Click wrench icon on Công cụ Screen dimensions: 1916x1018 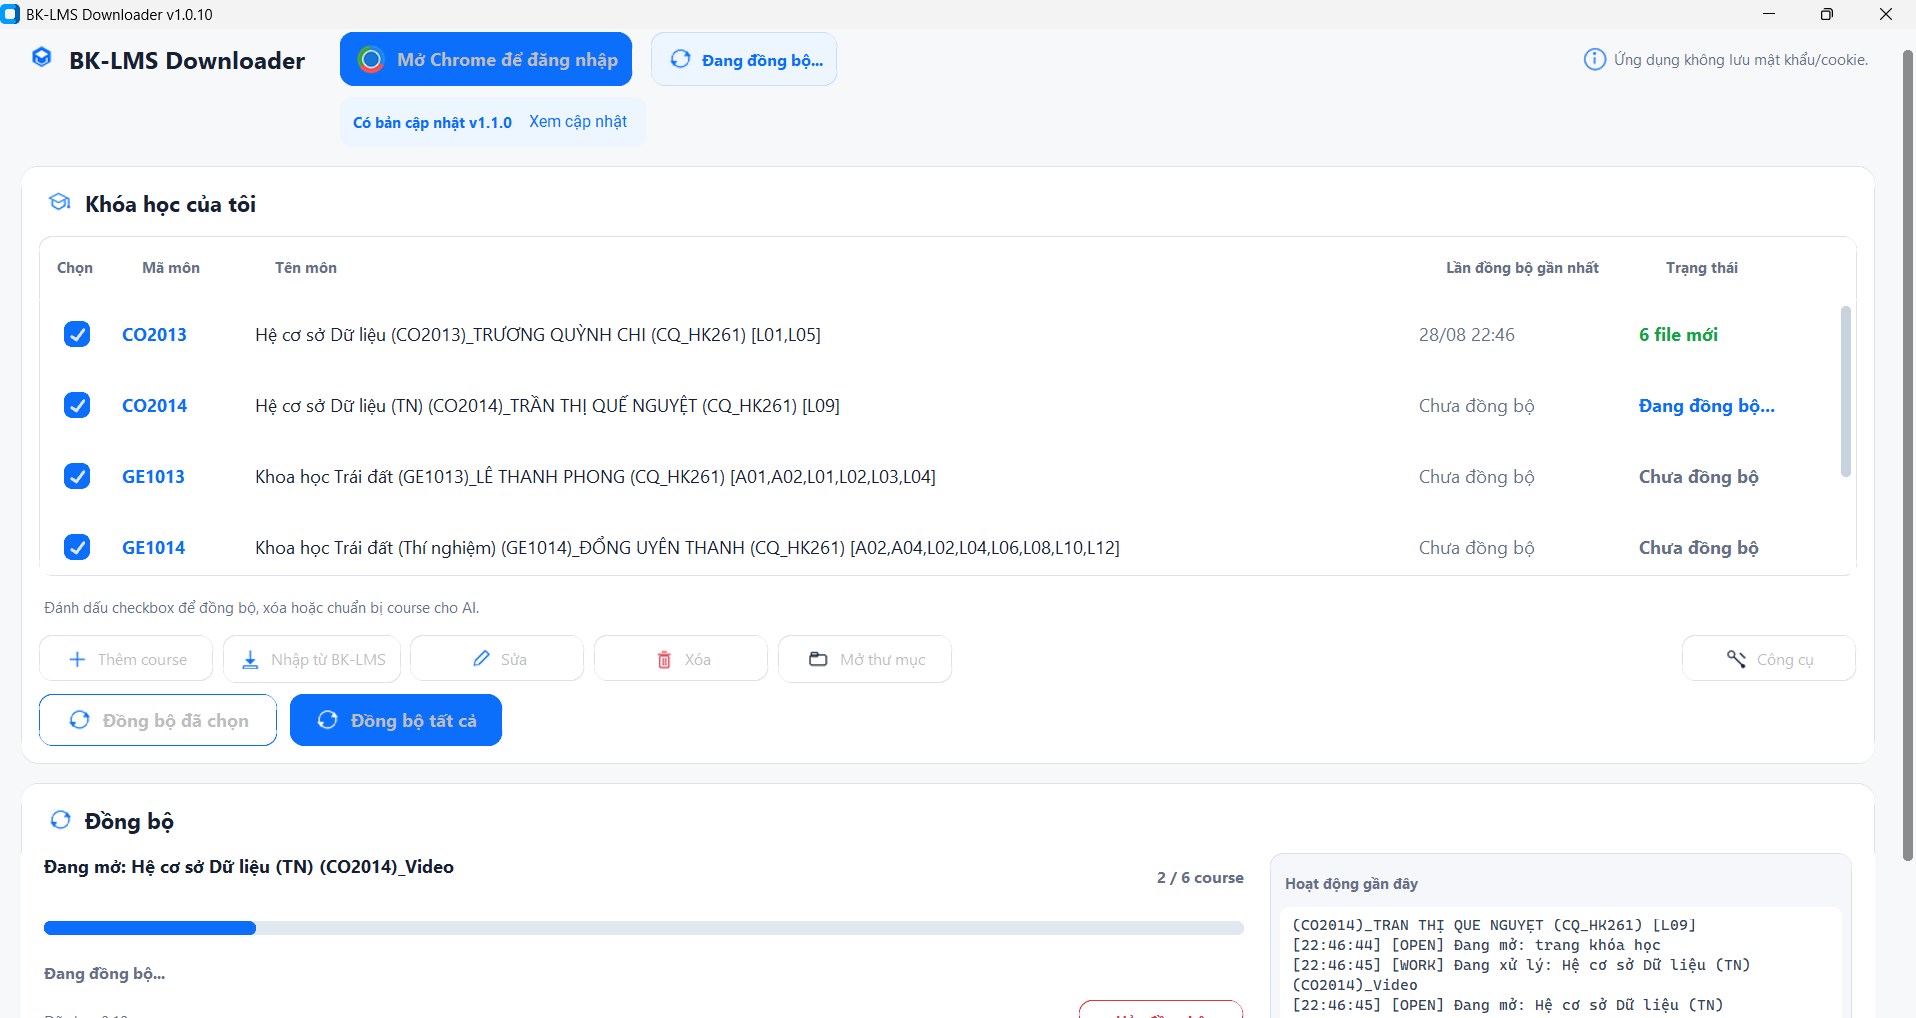[x=1737, y=659]
